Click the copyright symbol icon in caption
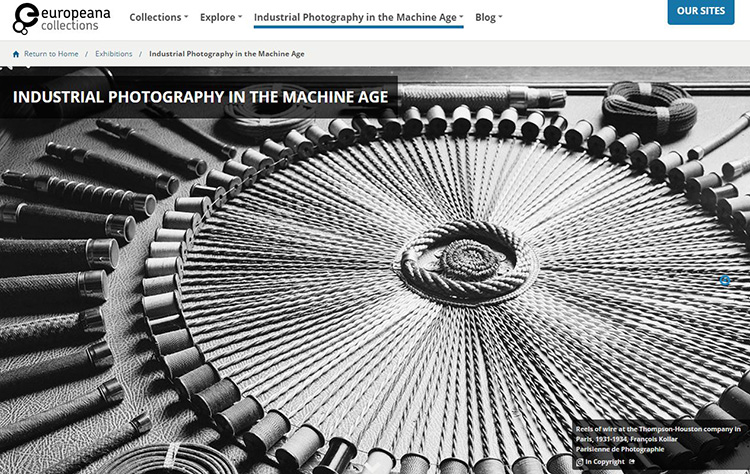 coord(580,462)
